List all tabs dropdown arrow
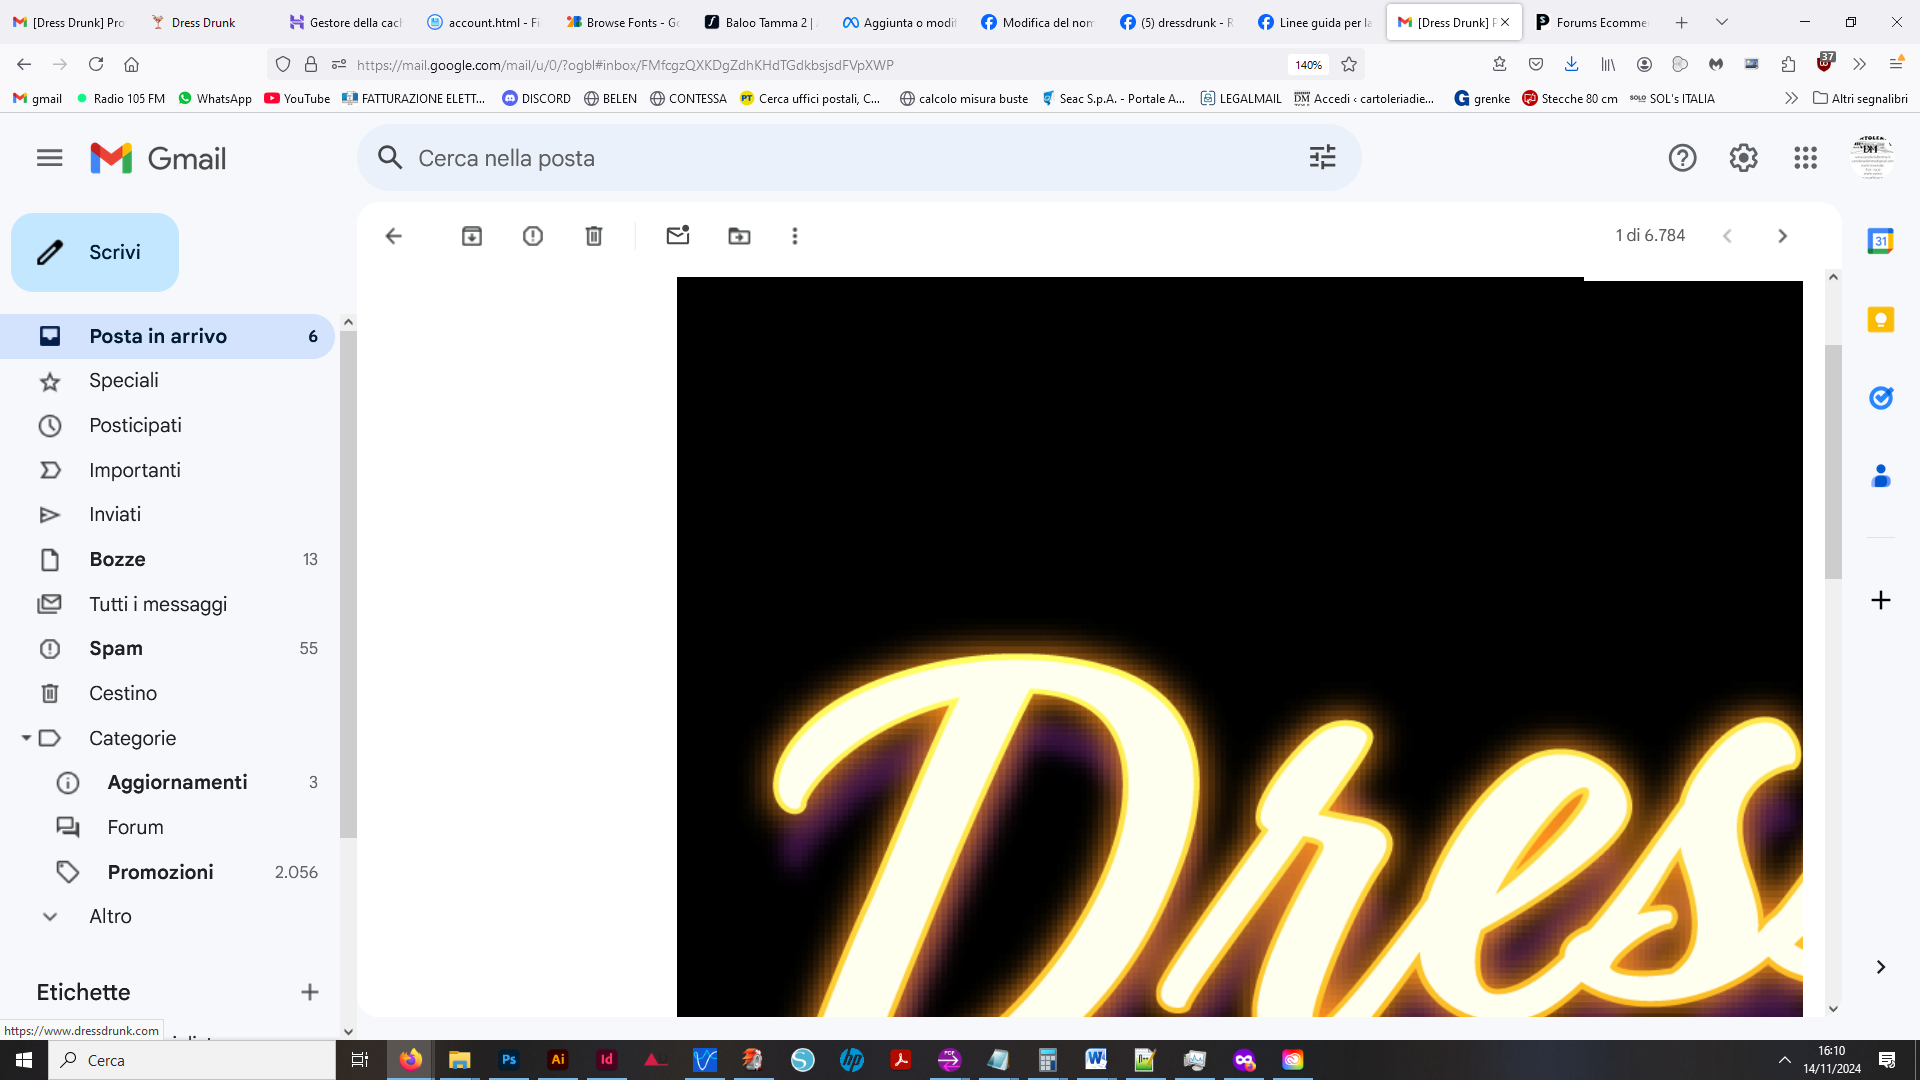The width and height of the screenshot is (1920, 1080). 1722,22
